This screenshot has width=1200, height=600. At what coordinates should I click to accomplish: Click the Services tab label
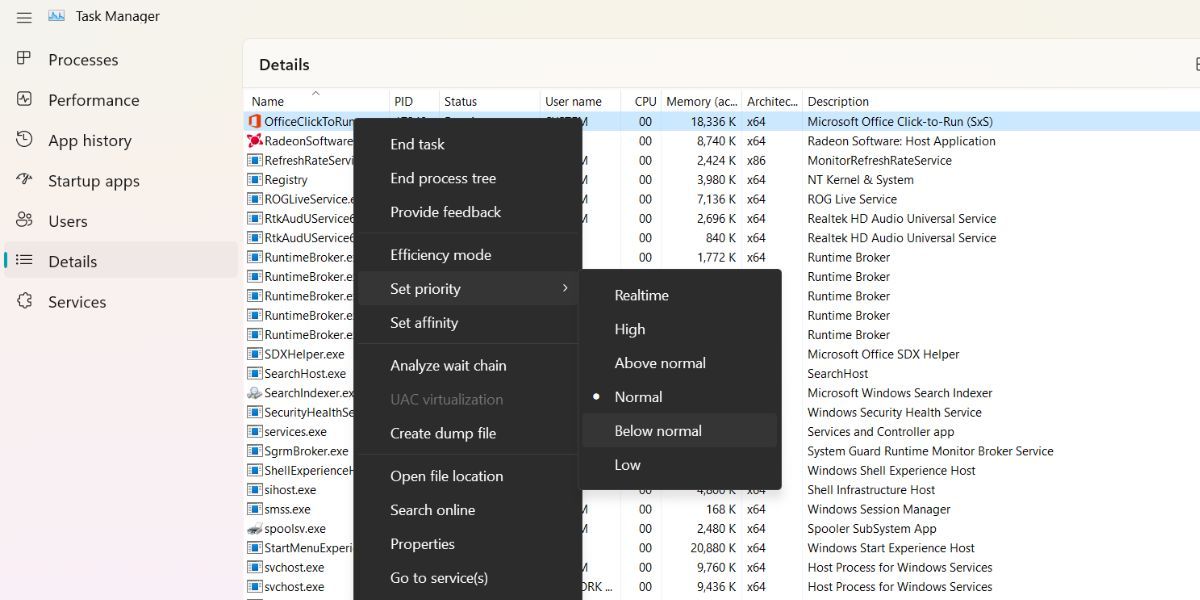[77, 302]
